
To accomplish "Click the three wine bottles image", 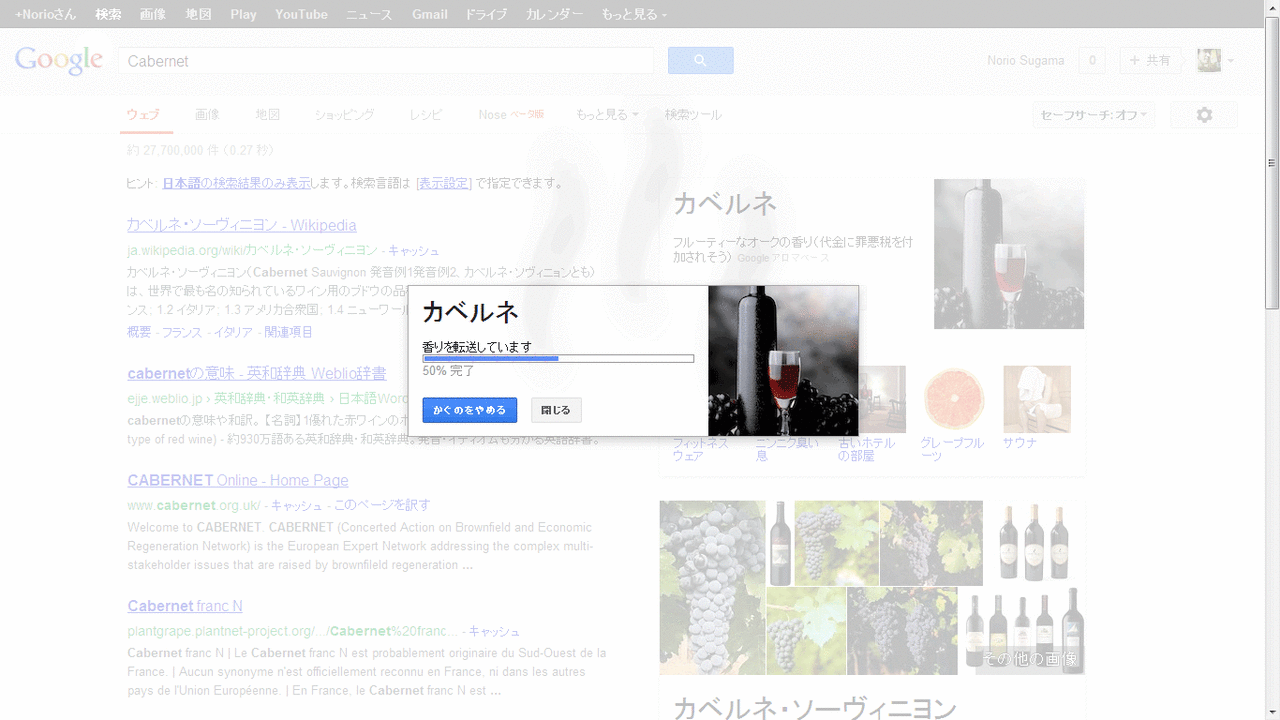I will (x=1035, y=543).
